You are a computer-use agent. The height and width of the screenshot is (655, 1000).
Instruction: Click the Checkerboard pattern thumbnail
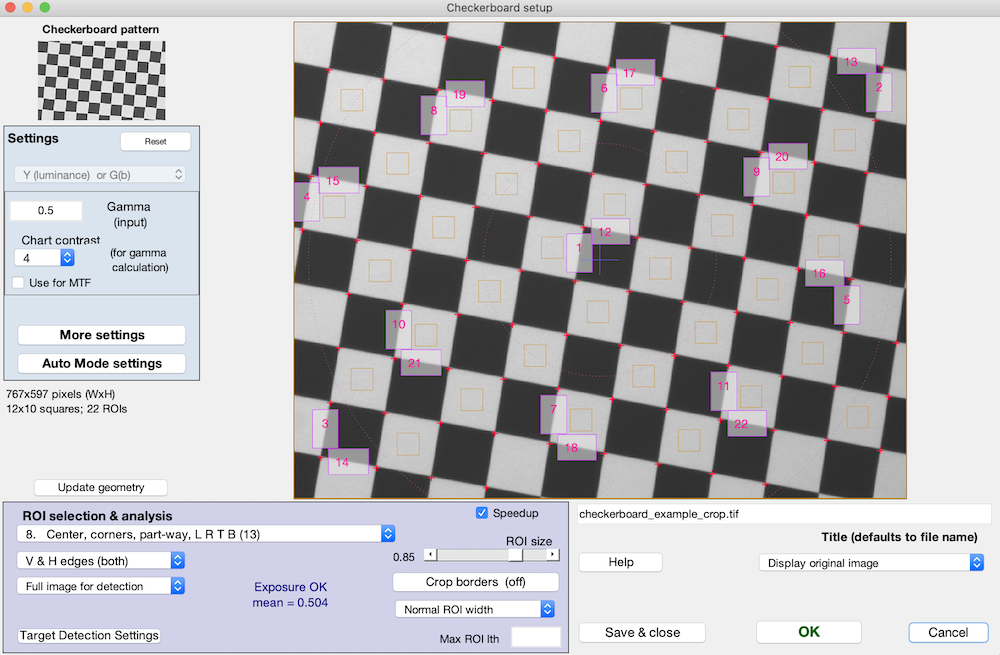click(x=101, y=80)
